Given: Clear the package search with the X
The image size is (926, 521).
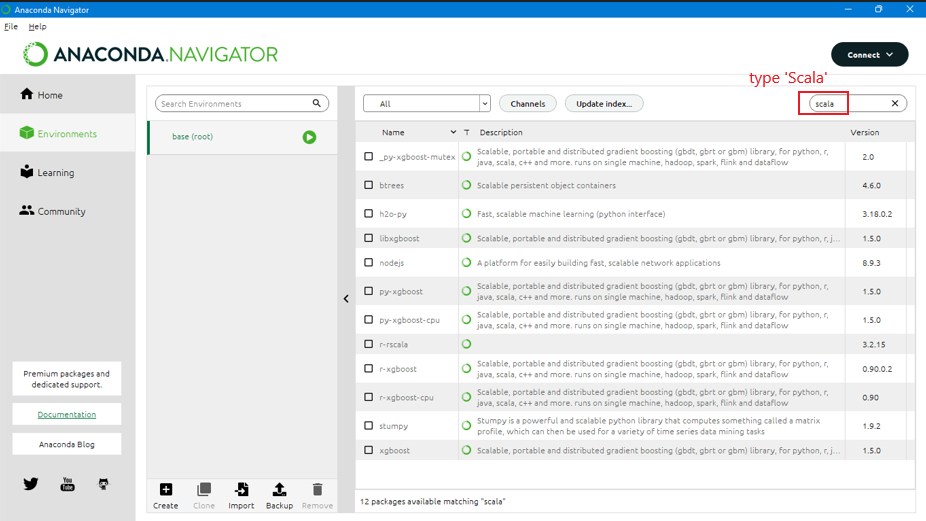Looking at the screenshot, I should [895, 103].
